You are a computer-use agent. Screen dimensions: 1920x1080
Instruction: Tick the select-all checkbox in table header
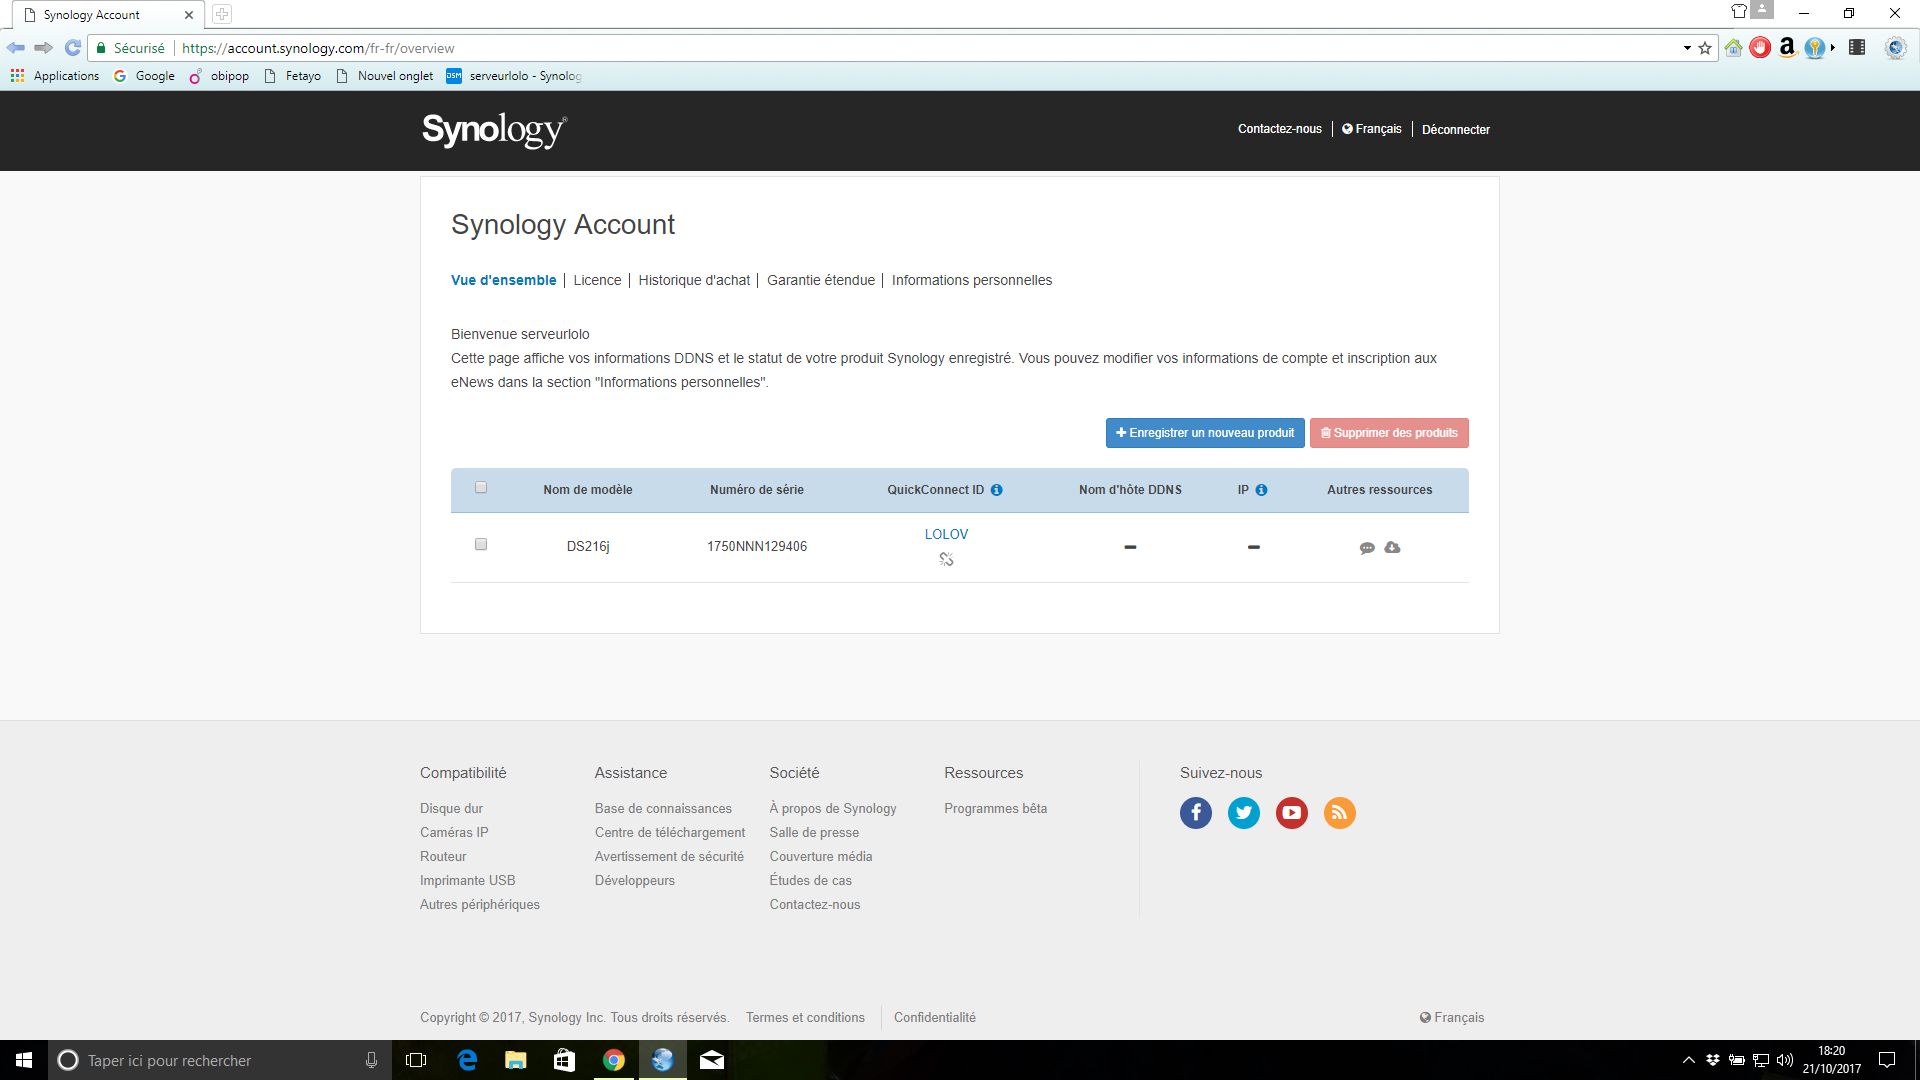point(481,488)
